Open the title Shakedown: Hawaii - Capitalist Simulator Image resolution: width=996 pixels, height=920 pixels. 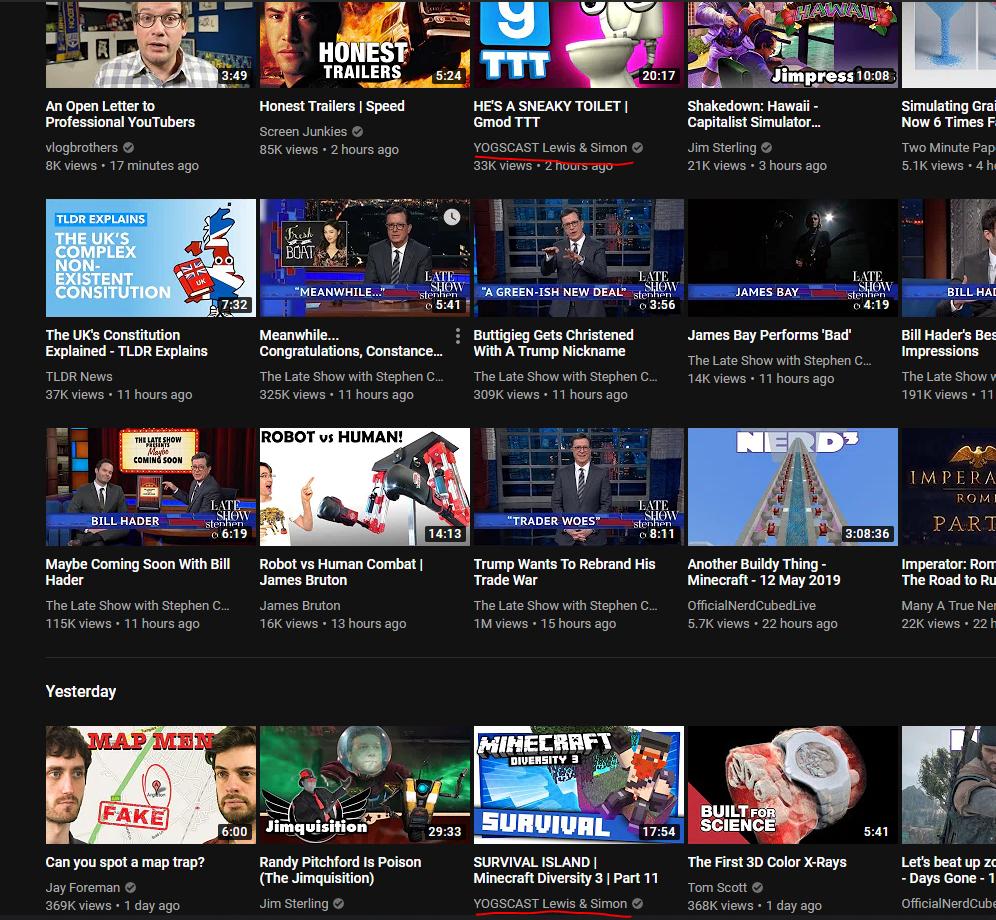754,114
